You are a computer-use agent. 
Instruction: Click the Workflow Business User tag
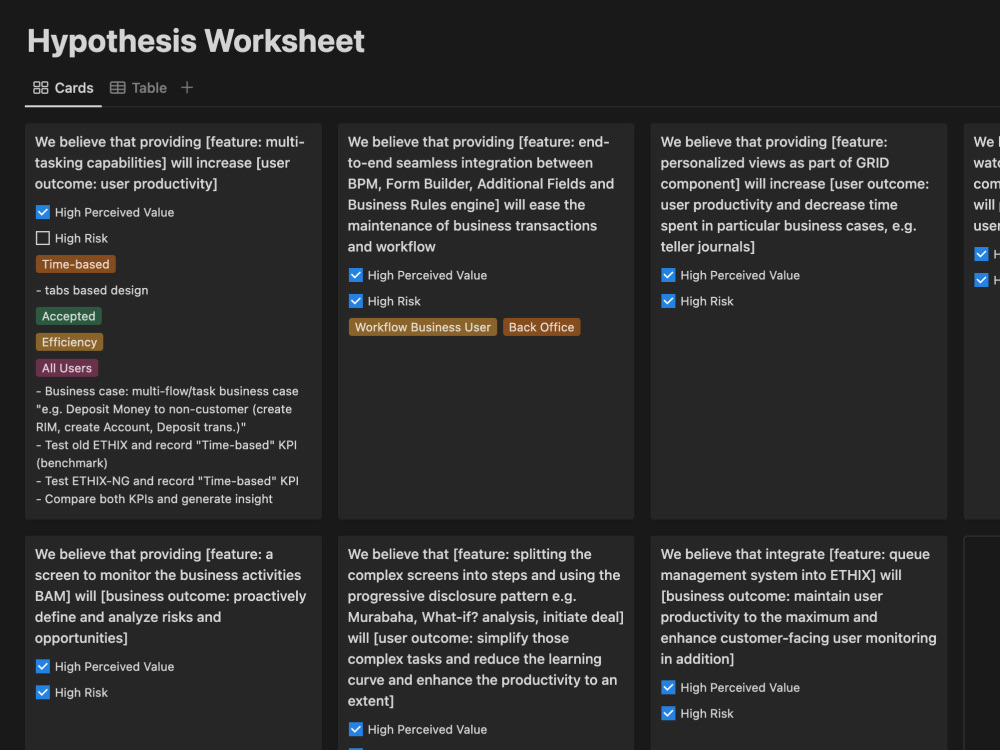[x=422, y=327]
